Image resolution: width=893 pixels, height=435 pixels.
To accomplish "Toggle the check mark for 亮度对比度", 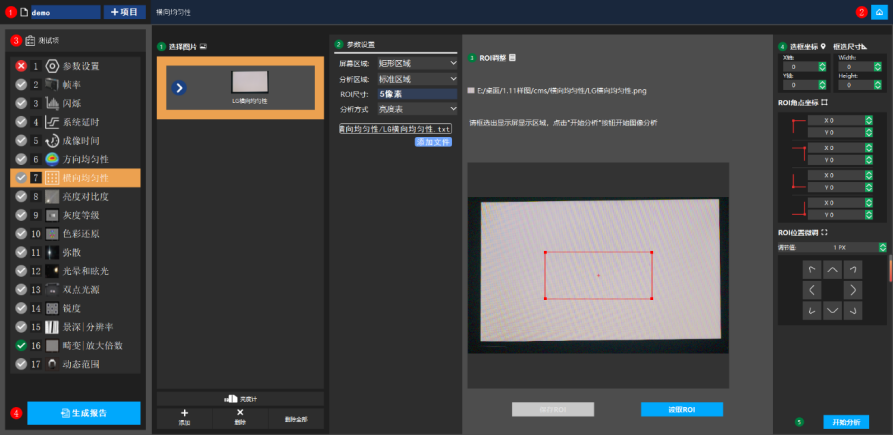I will 21,197.
